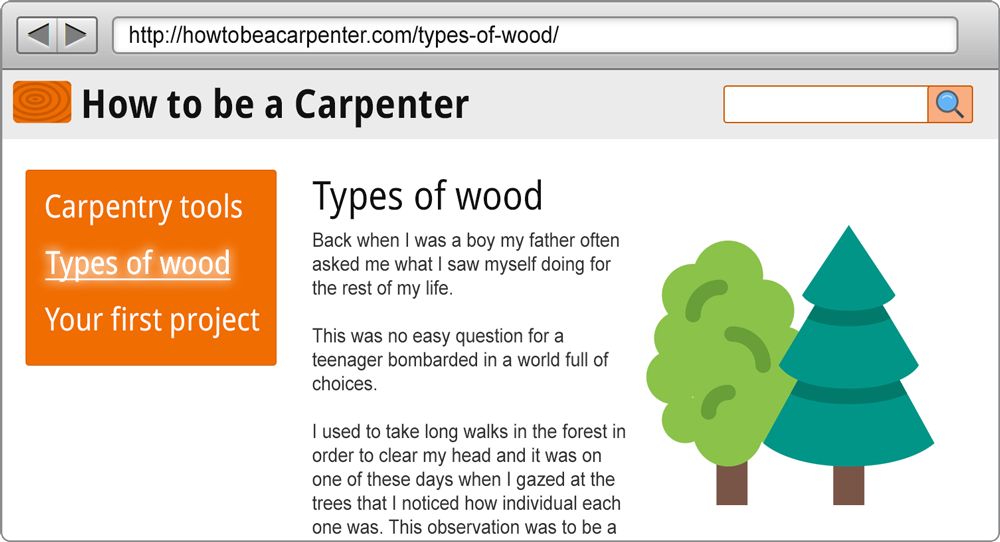The height and width of the screenshot is (542, 1000).
Task: Click inside the site search field
Action: click(x=825, y=104)
